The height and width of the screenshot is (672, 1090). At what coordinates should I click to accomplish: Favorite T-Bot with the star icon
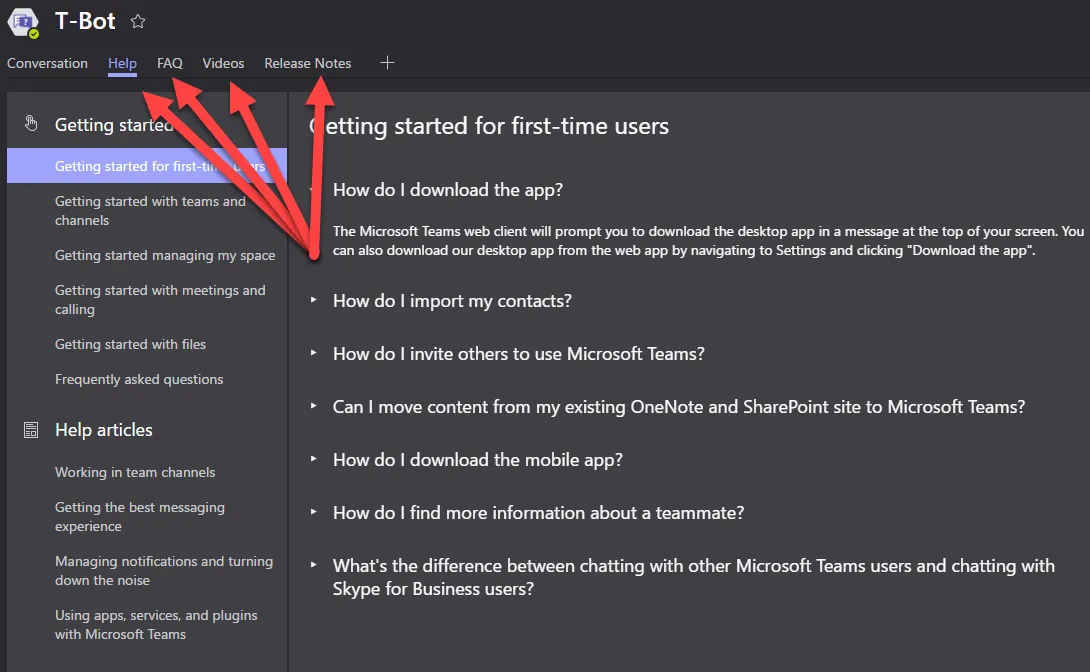tap(138, 22)
